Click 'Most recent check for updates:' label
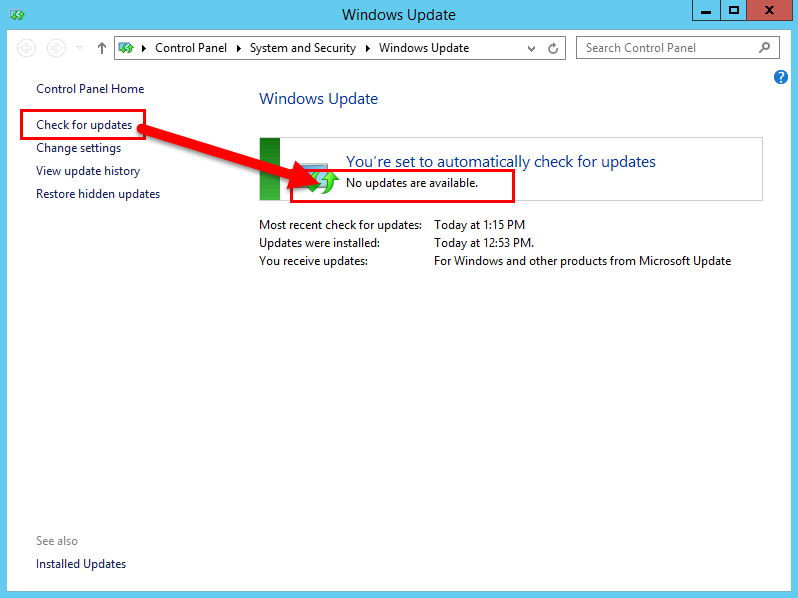The image size is (798, 598). point(340,225)
